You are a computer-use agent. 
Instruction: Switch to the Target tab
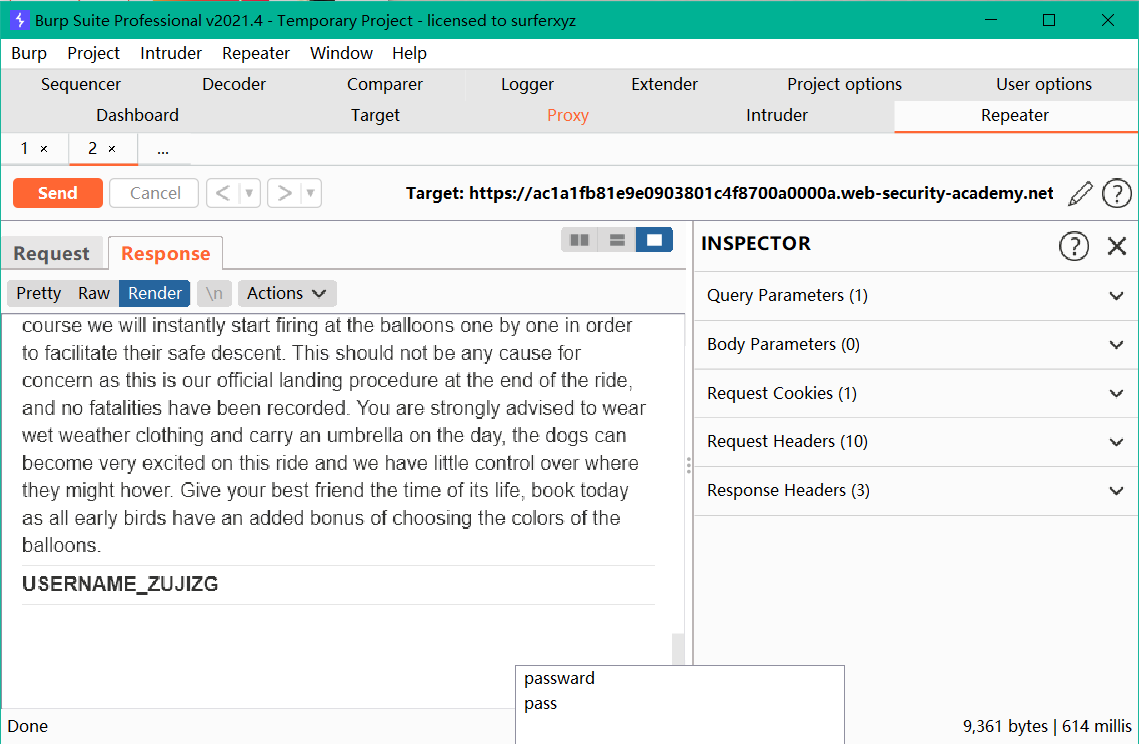pos(376,116)
